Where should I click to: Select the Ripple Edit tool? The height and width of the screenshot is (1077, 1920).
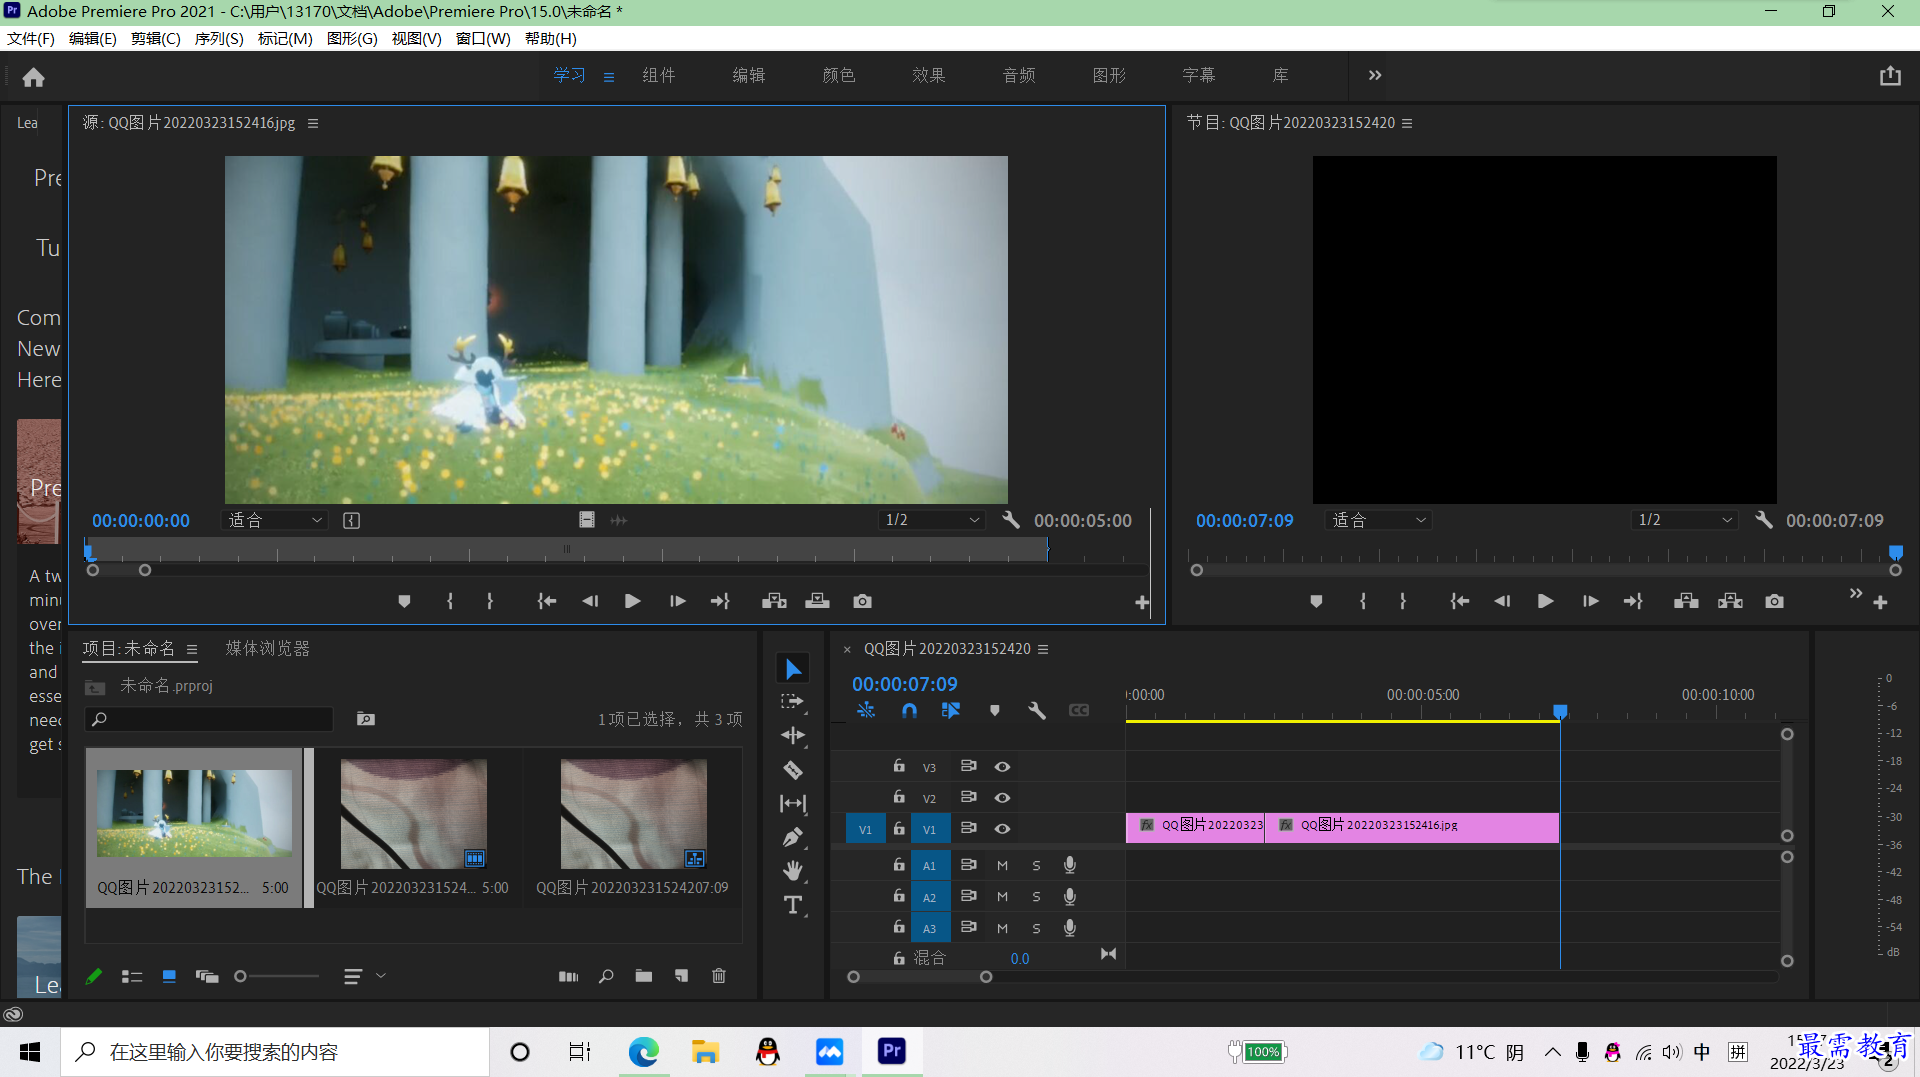[793, 736]
